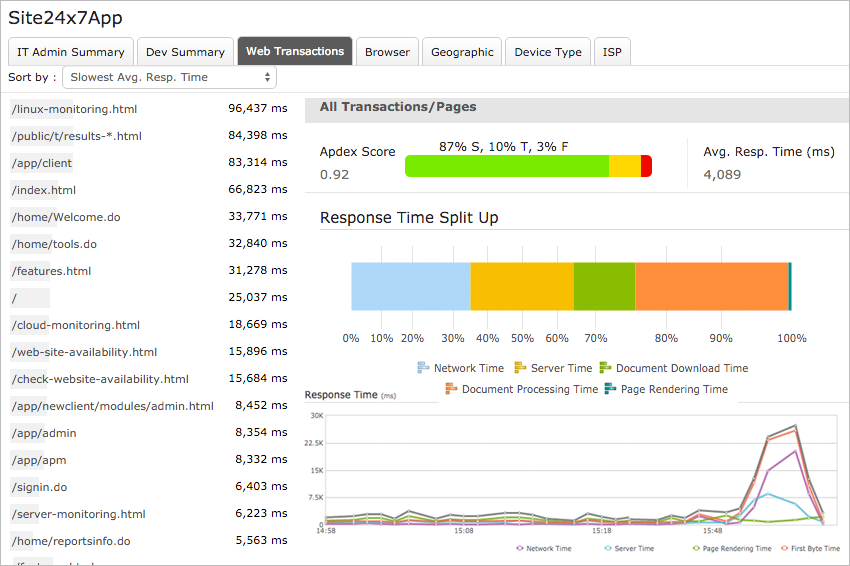Screen dimensions: 850x566
Task: Toggle Server Time series in line chart legend
Action: point(629,549)
